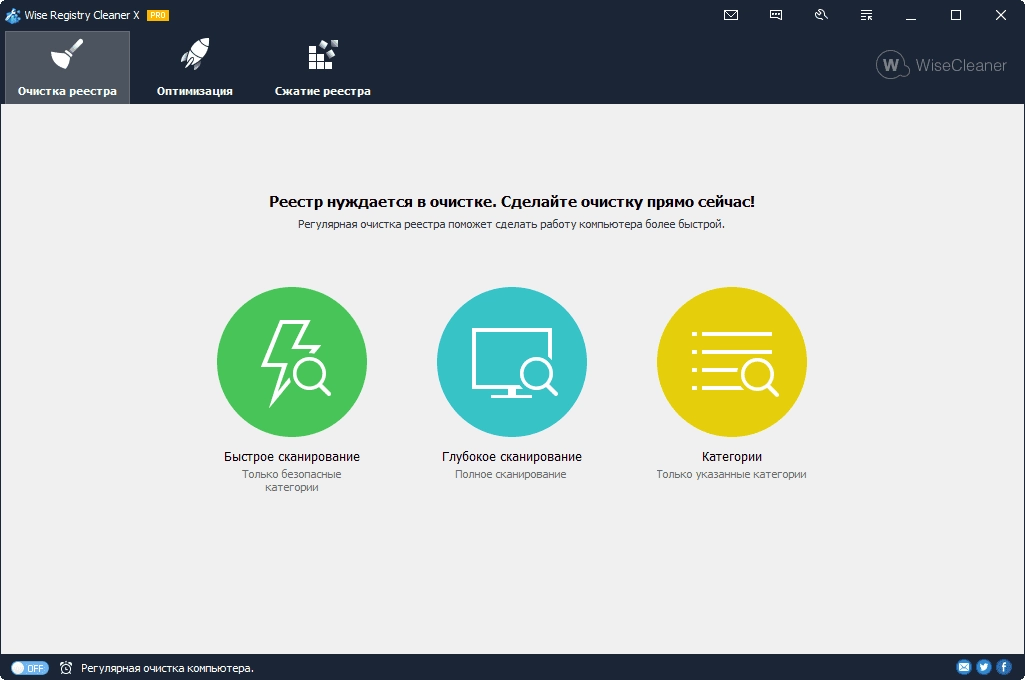Toggle the scheduled cleaning OFF switch

[x=30, y=668]
